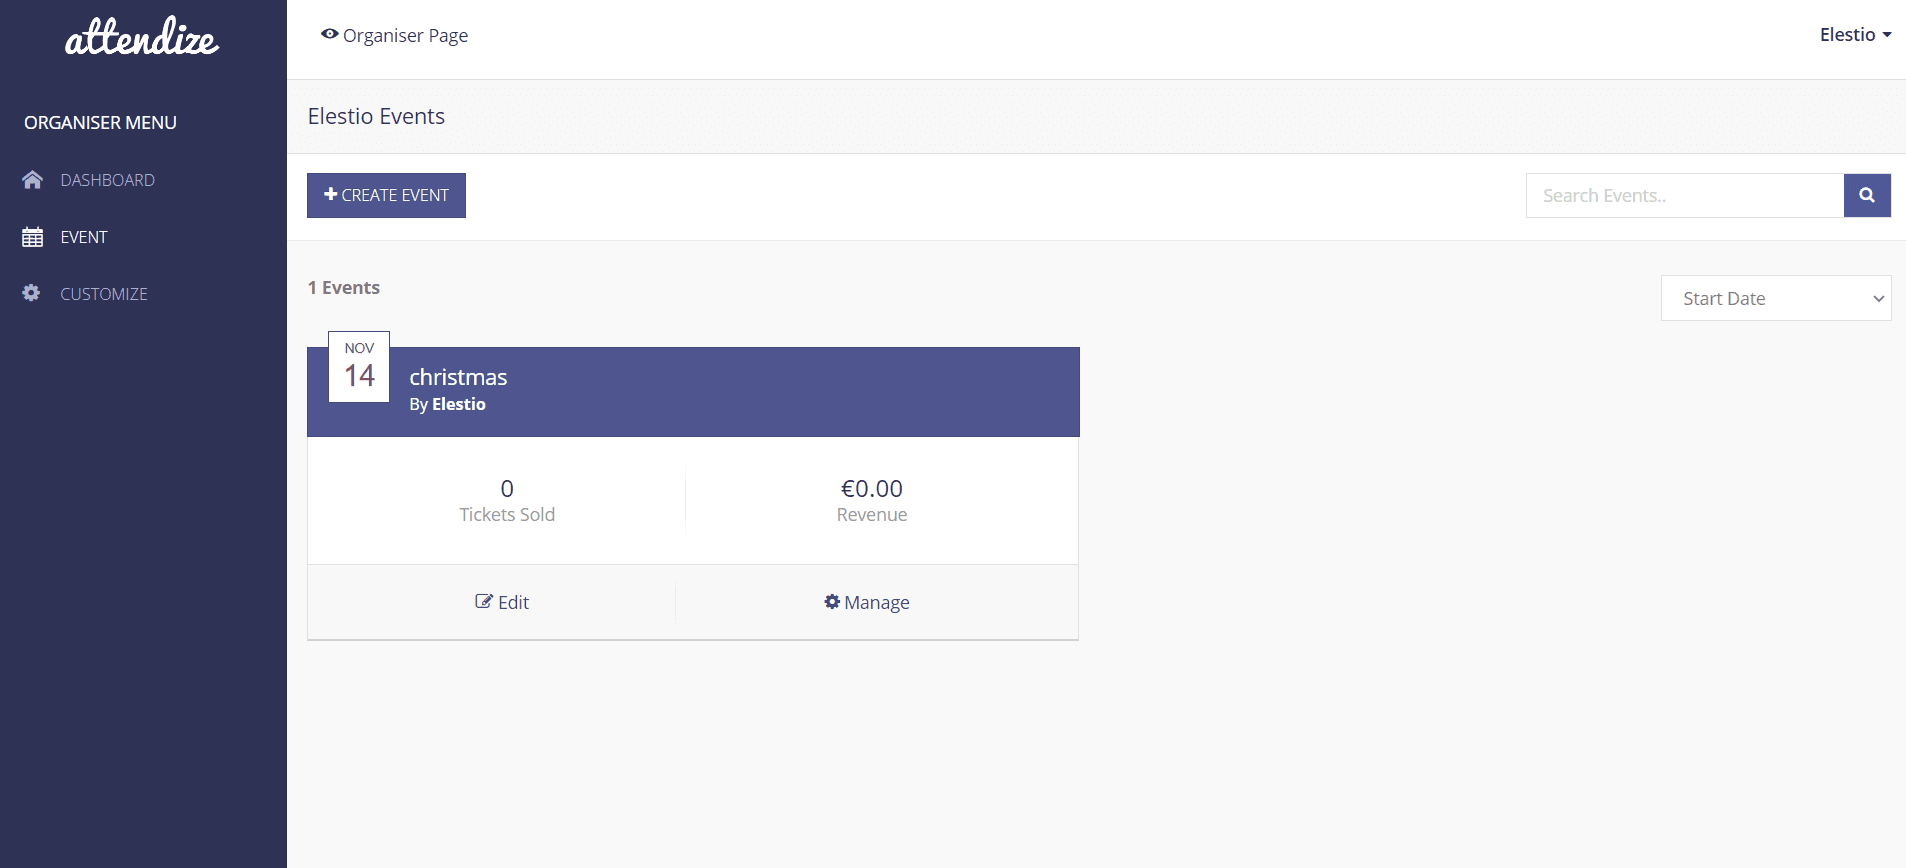Select Event in the organiser menu
The width and height of the screenshot is (1906, 868).
[x=84, y=237]
